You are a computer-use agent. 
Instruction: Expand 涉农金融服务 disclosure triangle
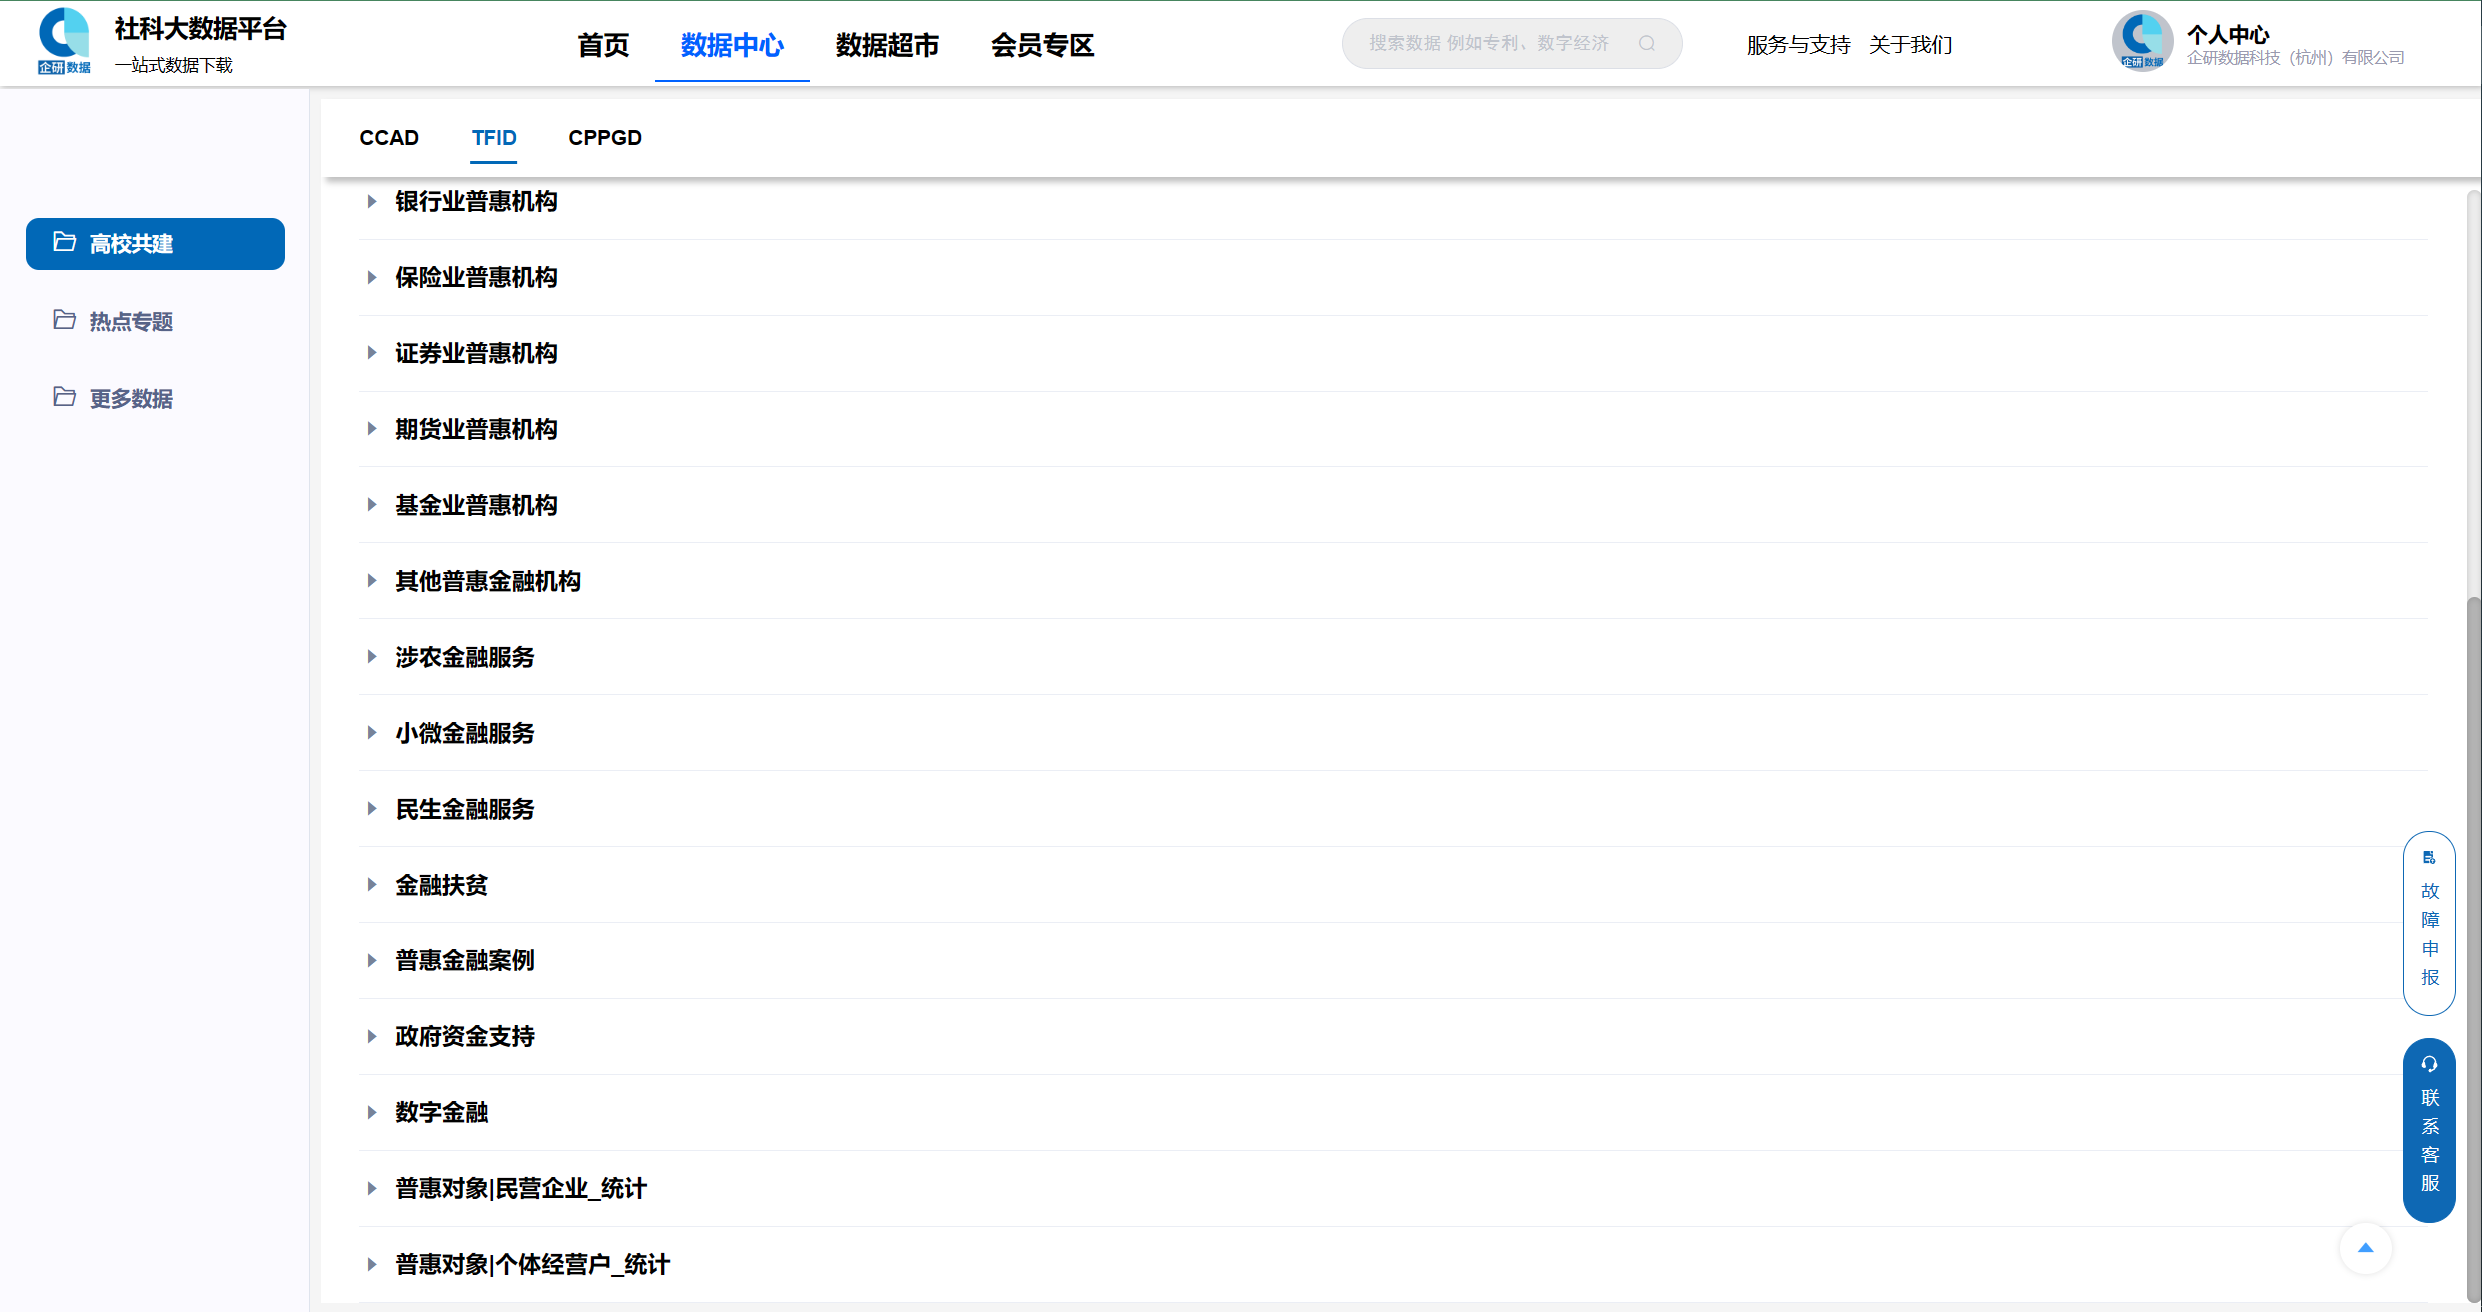[x=372, y=657]
